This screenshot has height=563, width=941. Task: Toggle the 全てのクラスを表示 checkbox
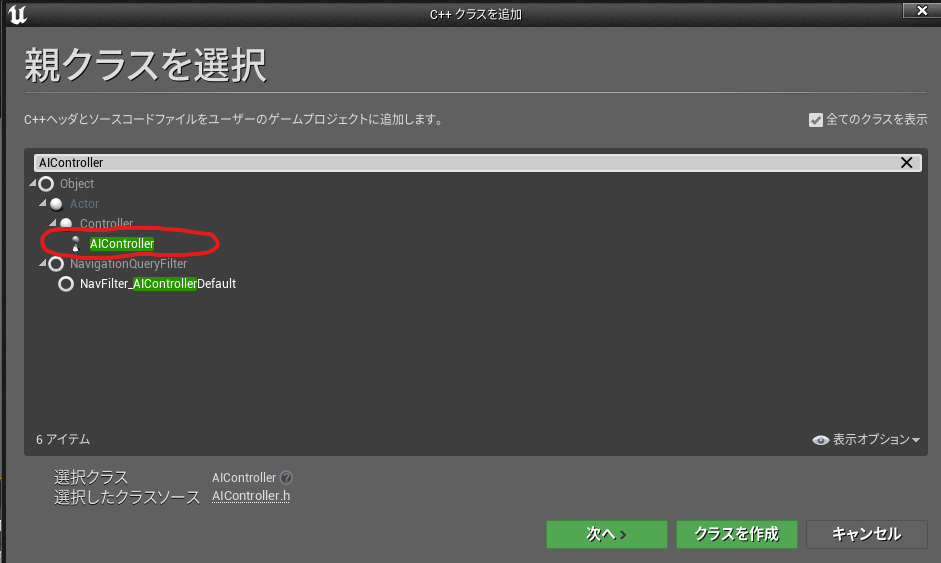(816, 120)
